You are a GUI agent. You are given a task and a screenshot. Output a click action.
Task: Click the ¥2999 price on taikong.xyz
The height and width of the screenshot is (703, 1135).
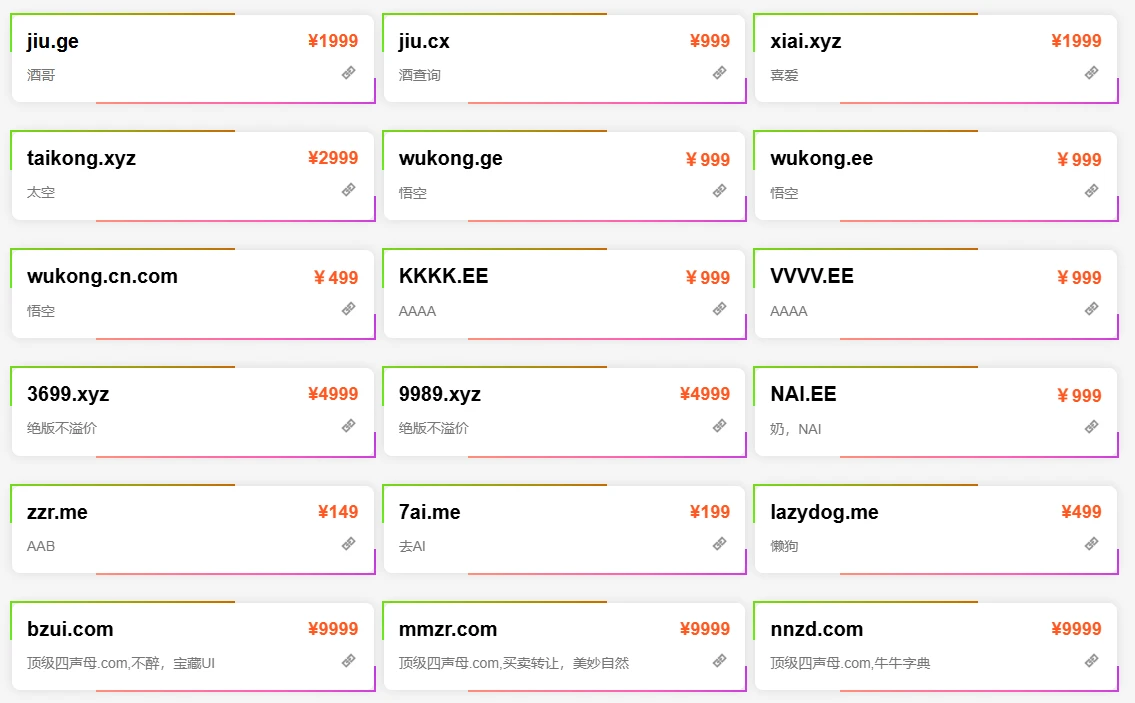click(332, 158)
